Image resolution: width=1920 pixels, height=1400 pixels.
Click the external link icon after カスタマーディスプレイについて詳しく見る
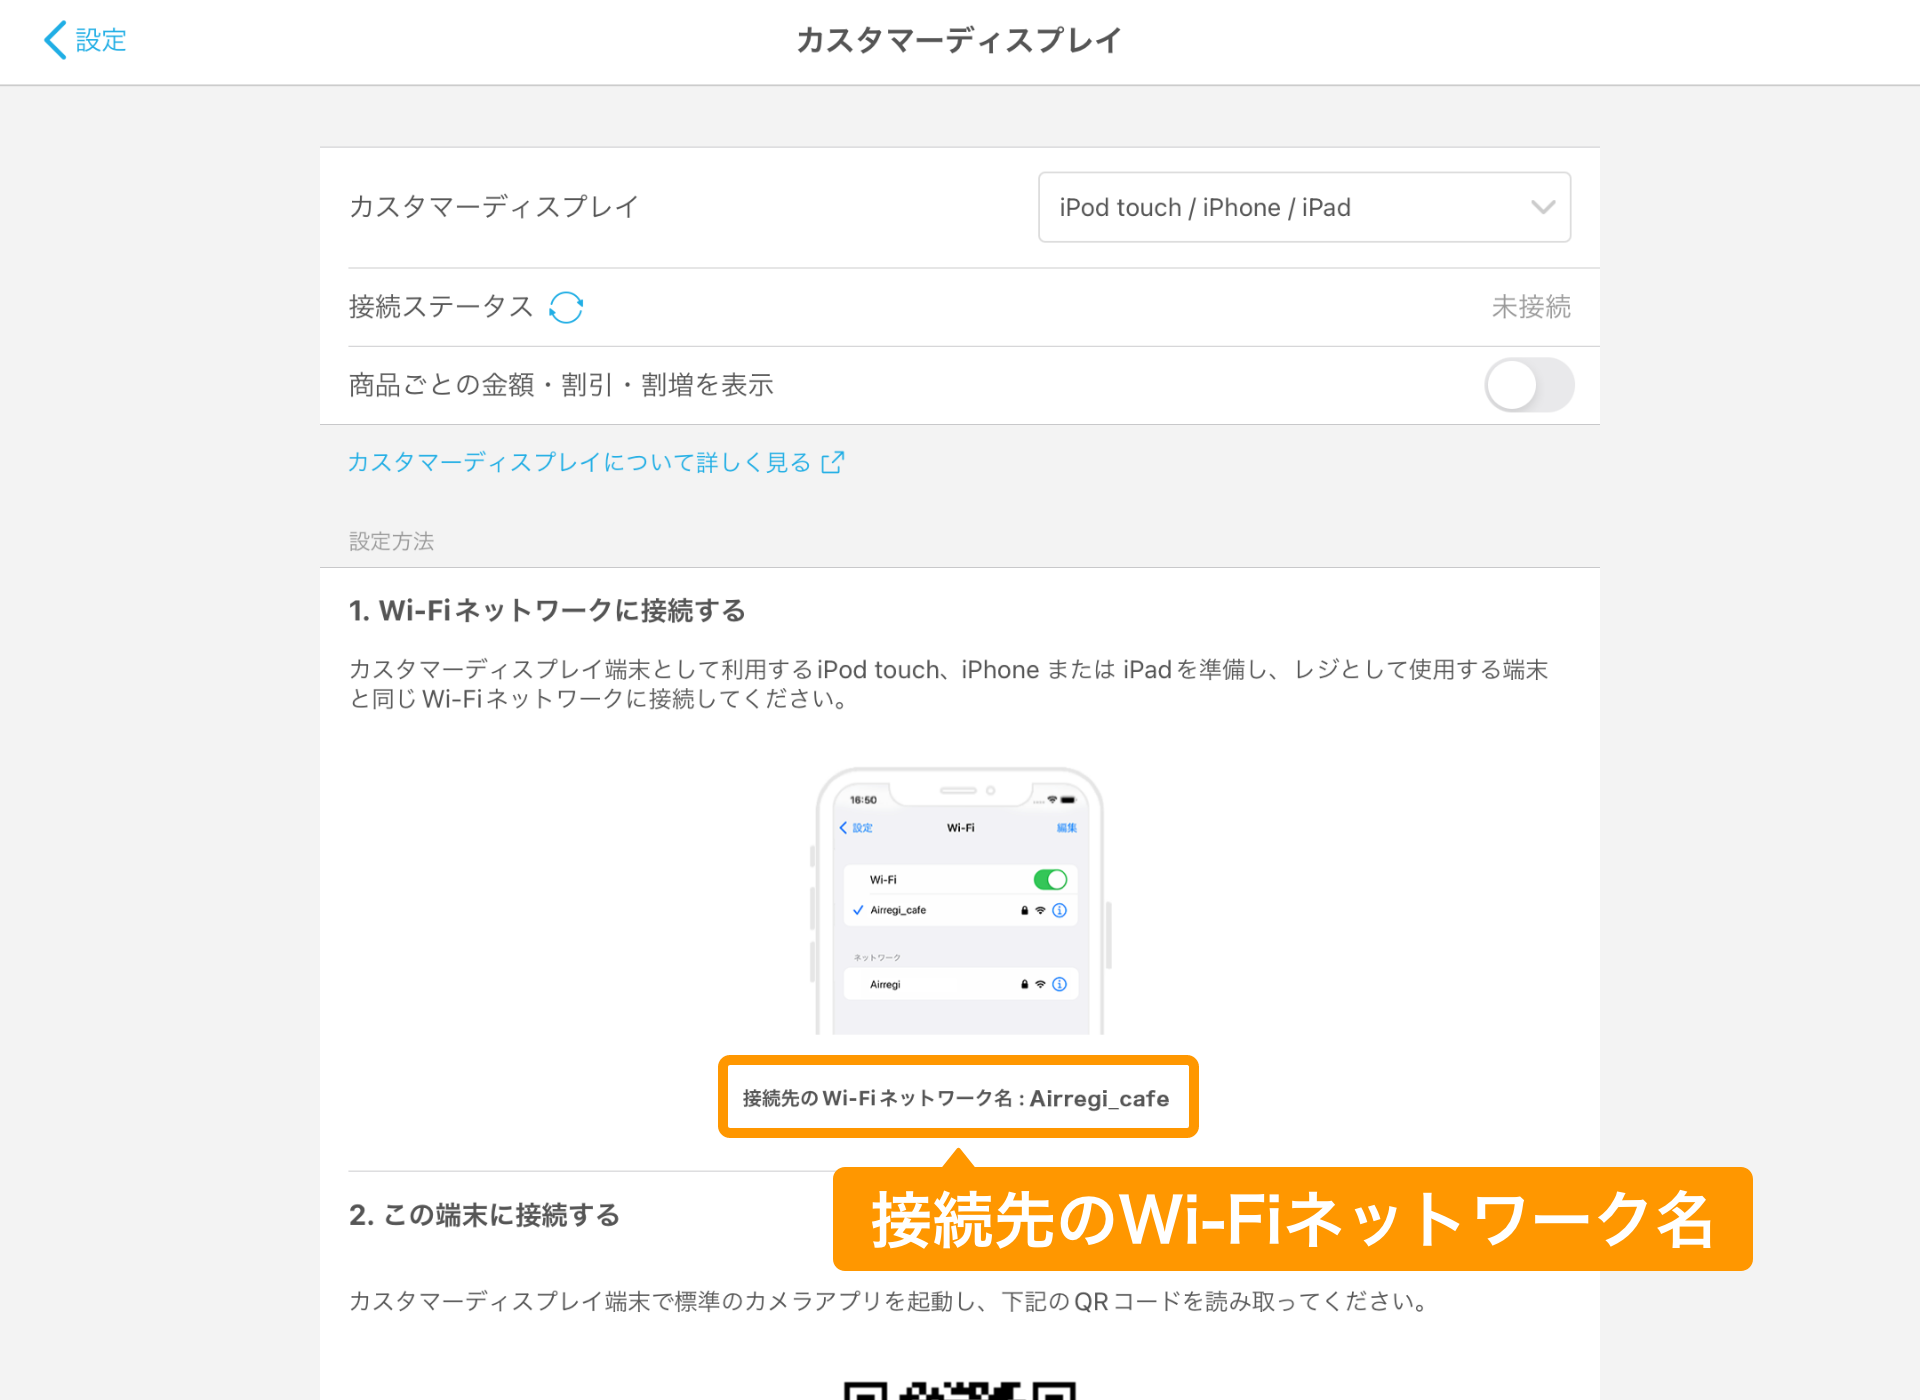pos(831,461)
